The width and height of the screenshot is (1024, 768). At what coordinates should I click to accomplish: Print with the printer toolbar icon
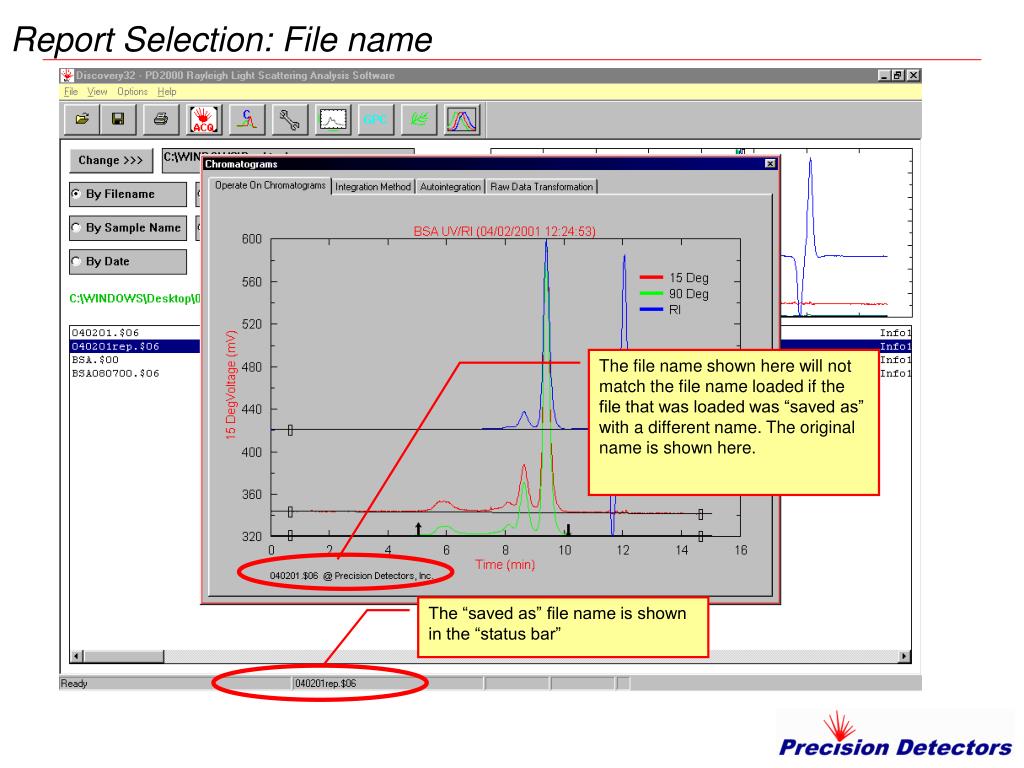click(161, 120)
